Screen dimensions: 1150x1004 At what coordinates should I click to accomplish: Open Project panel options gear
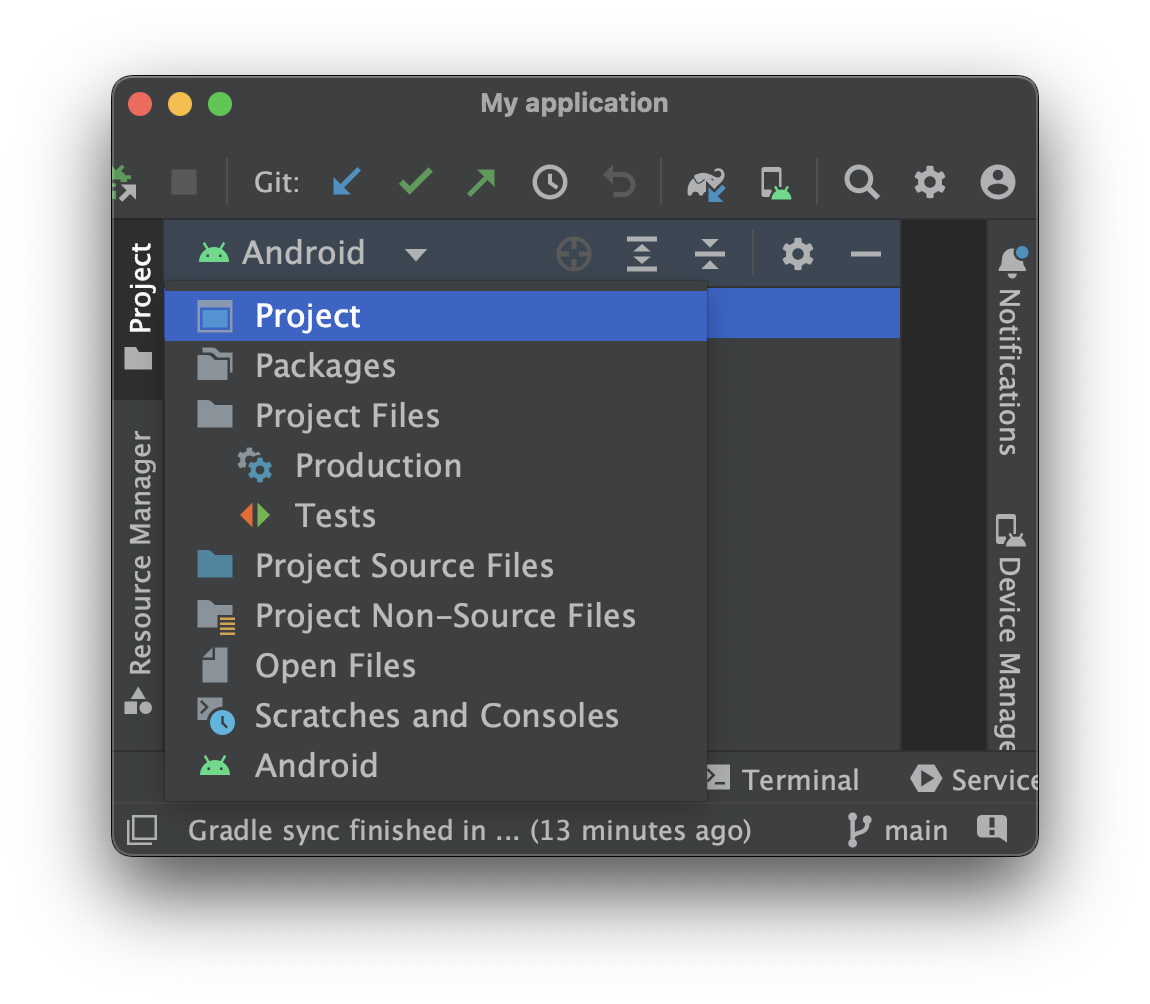click(x=797, y=254)
